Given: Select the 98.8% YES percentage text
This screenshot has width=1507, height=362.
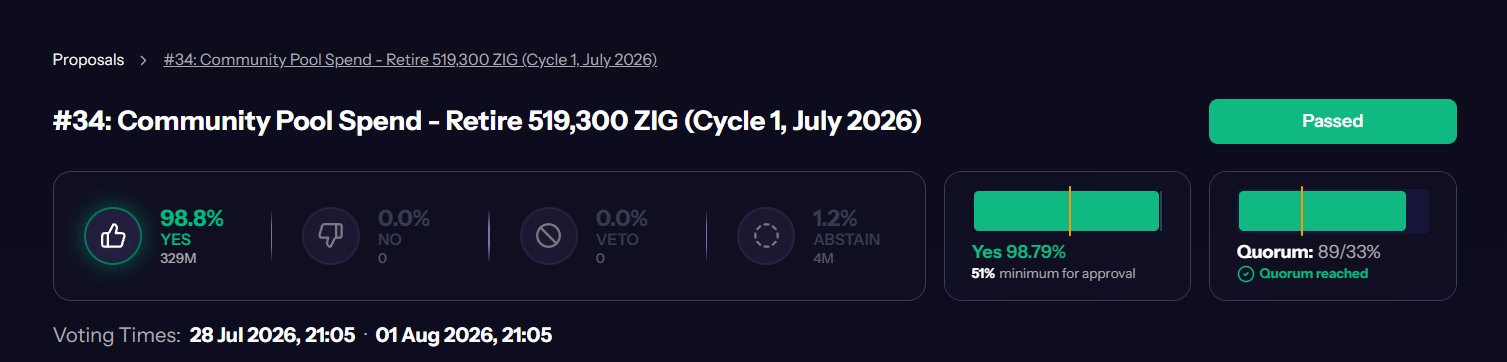Looking at the screenshot, I should click(192, 218).
